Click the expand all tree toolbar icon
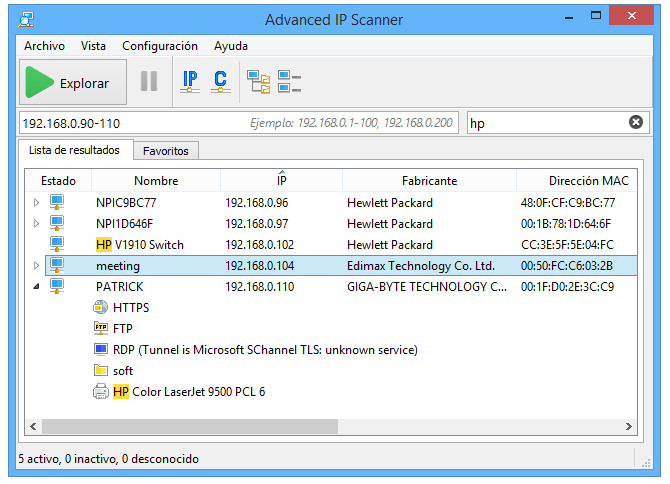The image size is (670, 484). [259, 82]
